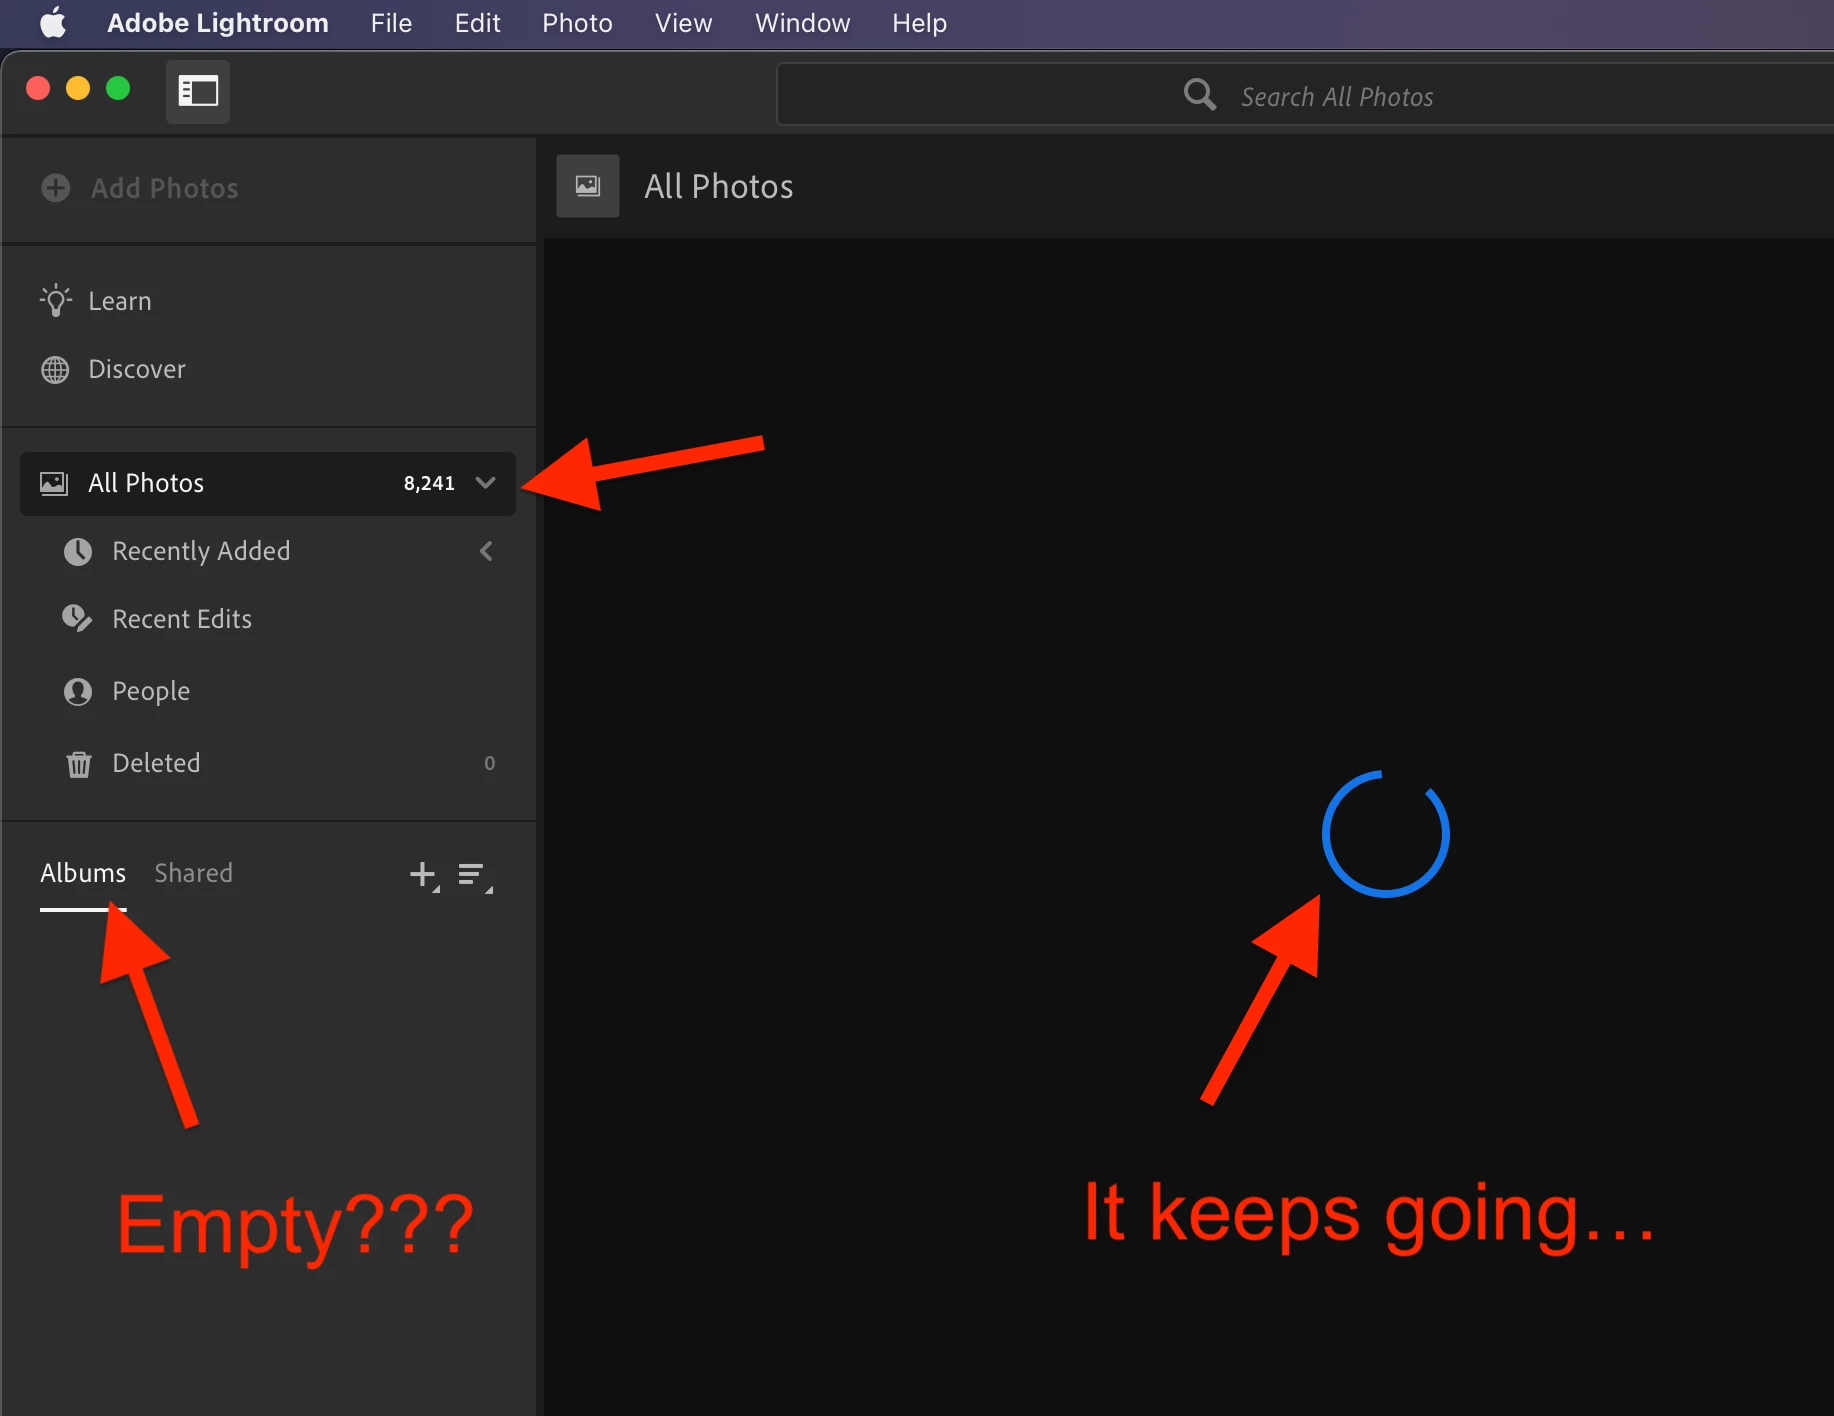
Task: Open the album sort options menu
Action: (475, 876)
